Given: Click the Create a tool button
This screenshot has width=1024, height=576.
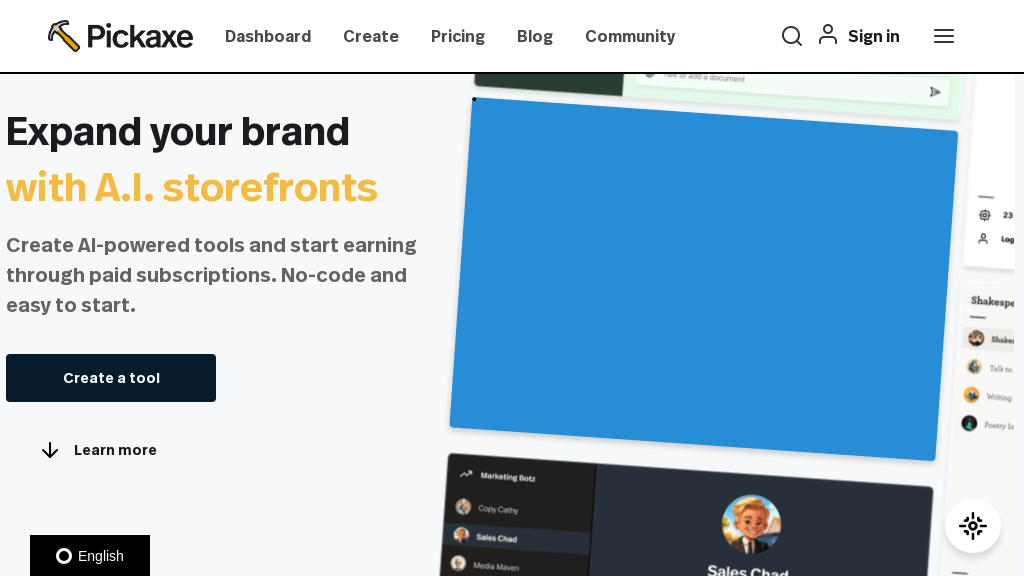Looking at the screenshot, I should pos(111,378).
